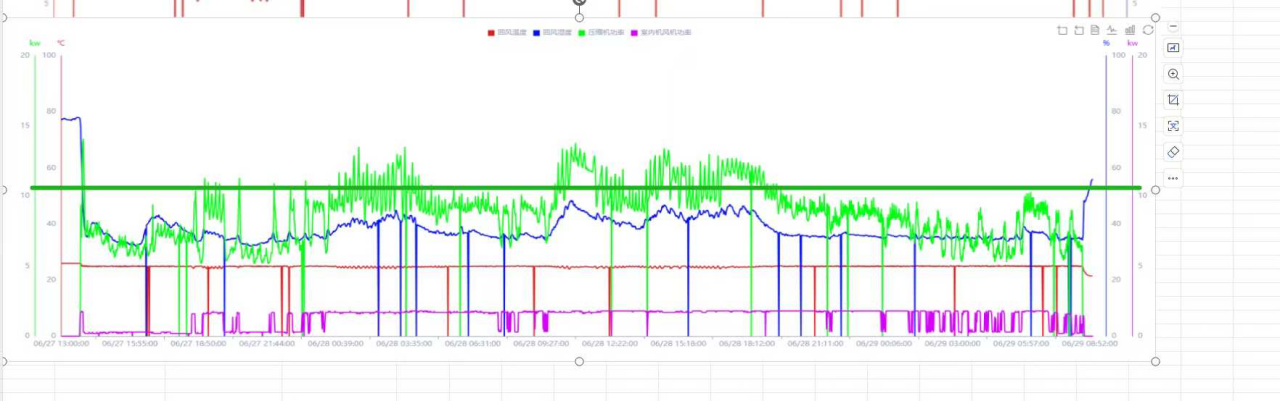This screenshot has width=1280, height=401.
Task: Select the eraser tool icon
Action: pos(1173,152)
